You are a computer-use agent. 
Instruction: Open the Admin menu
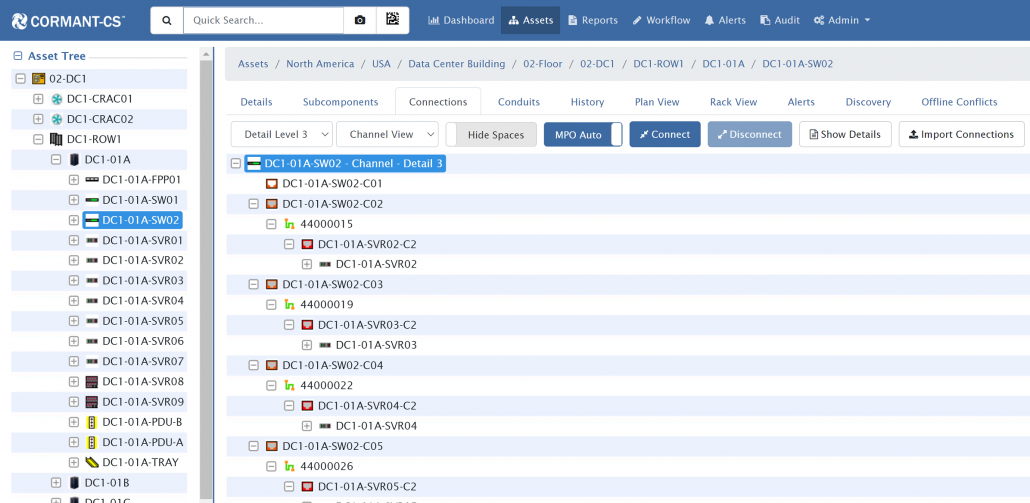point(841,20)
